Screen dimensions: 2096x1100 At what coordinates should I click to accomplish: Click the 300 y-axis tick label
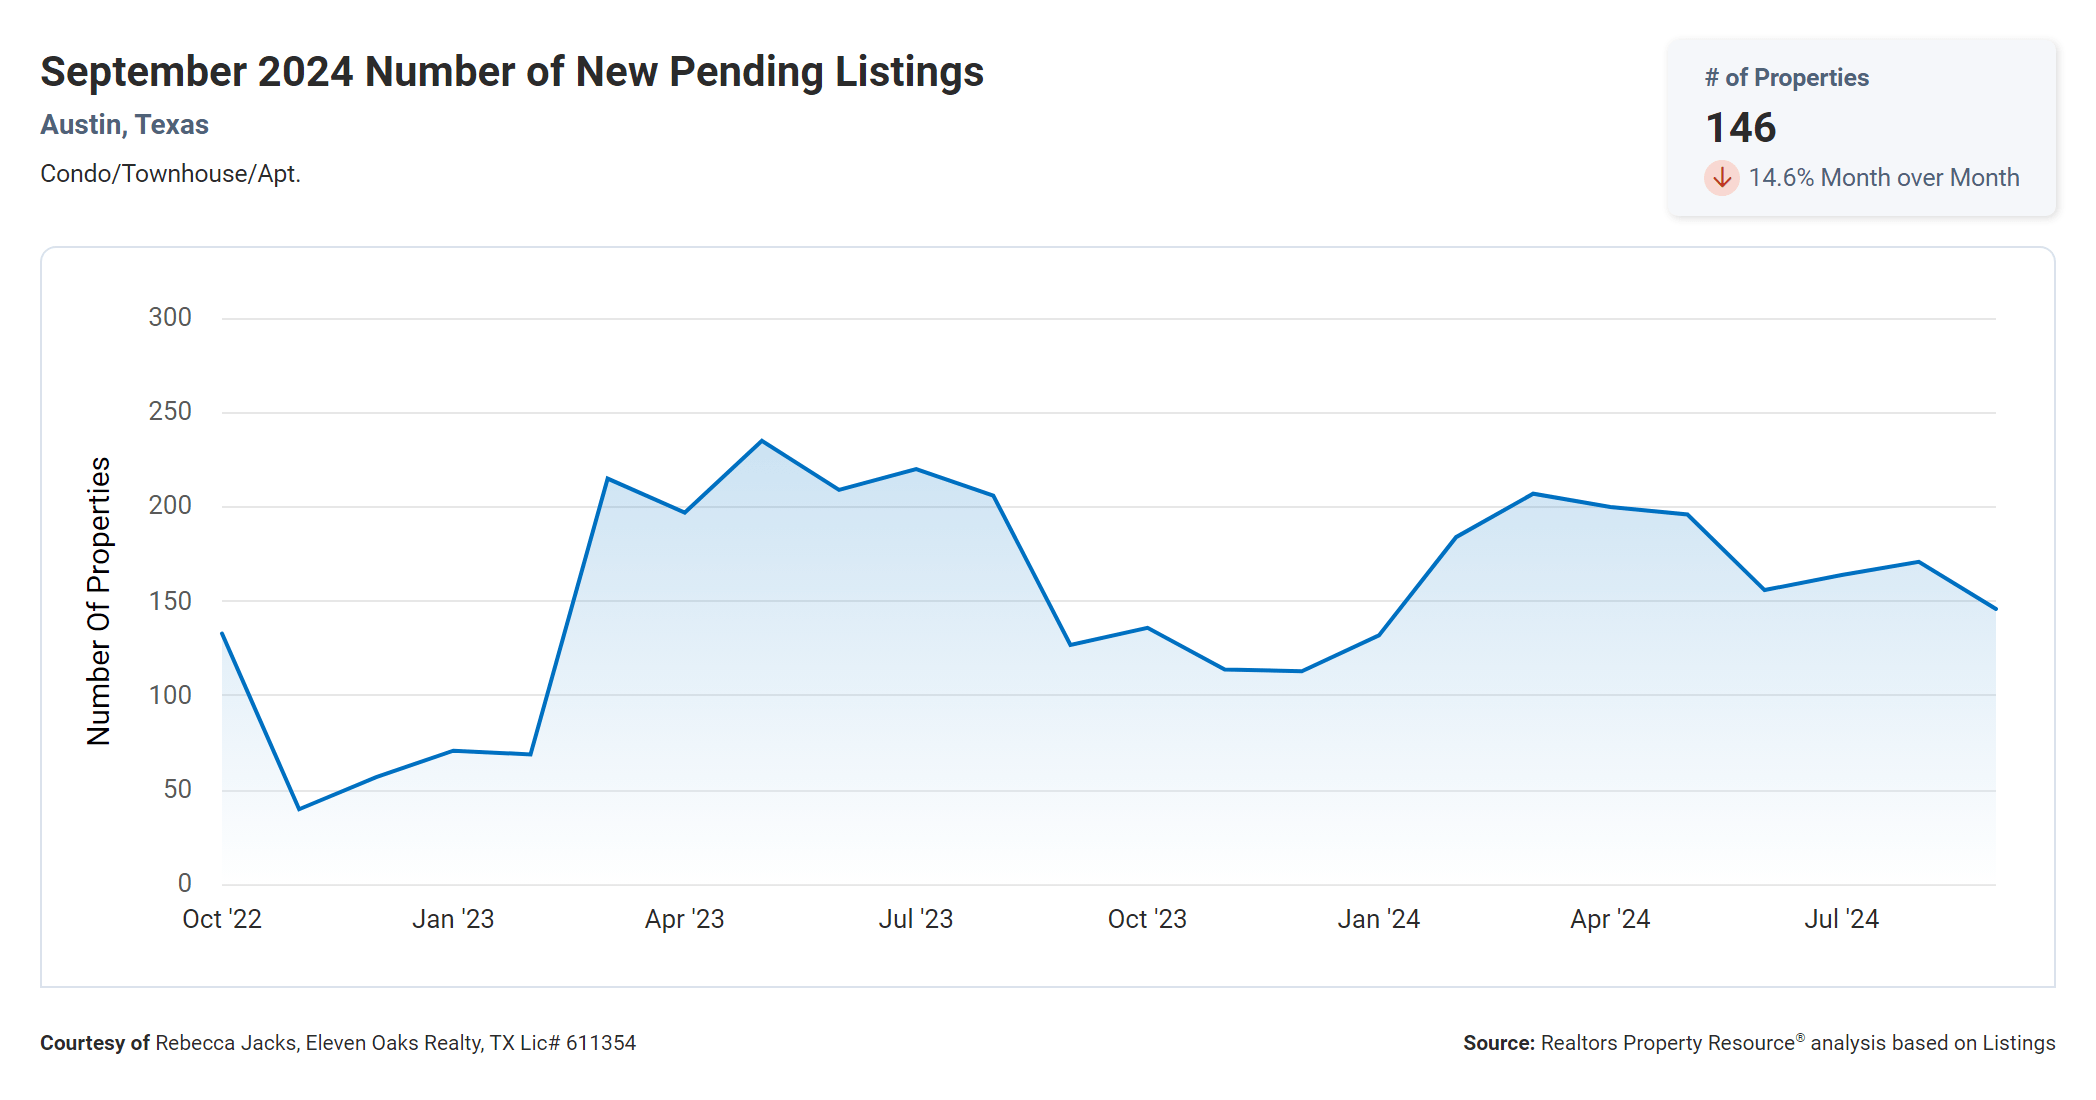point(170,318)
